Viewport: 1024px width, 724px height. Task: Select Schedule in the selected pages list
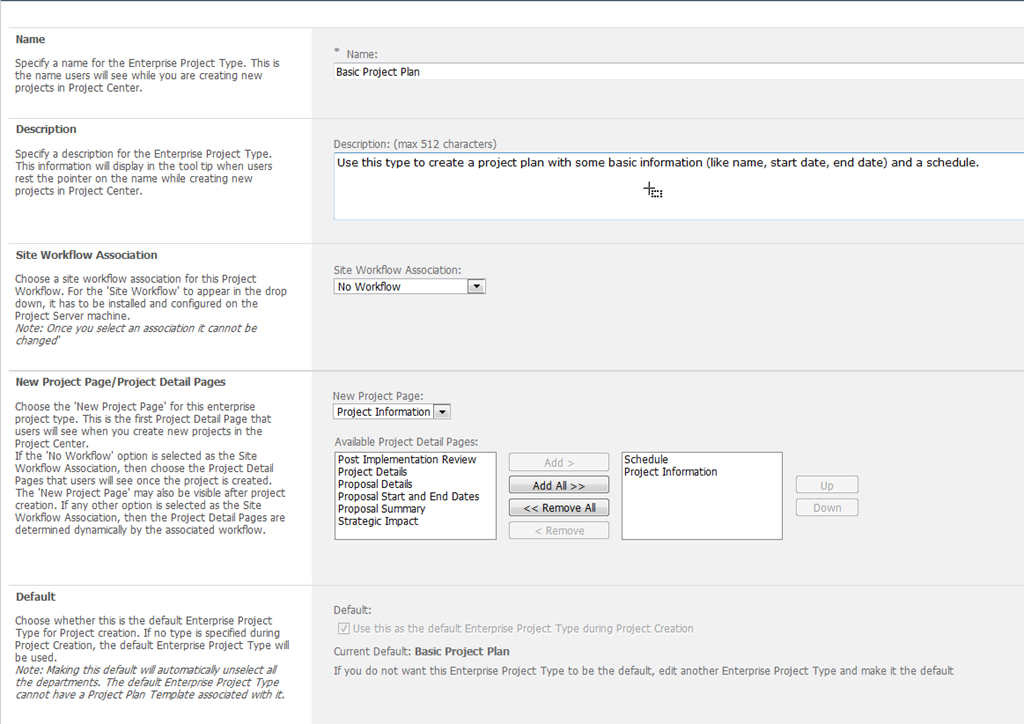(646, 460)
